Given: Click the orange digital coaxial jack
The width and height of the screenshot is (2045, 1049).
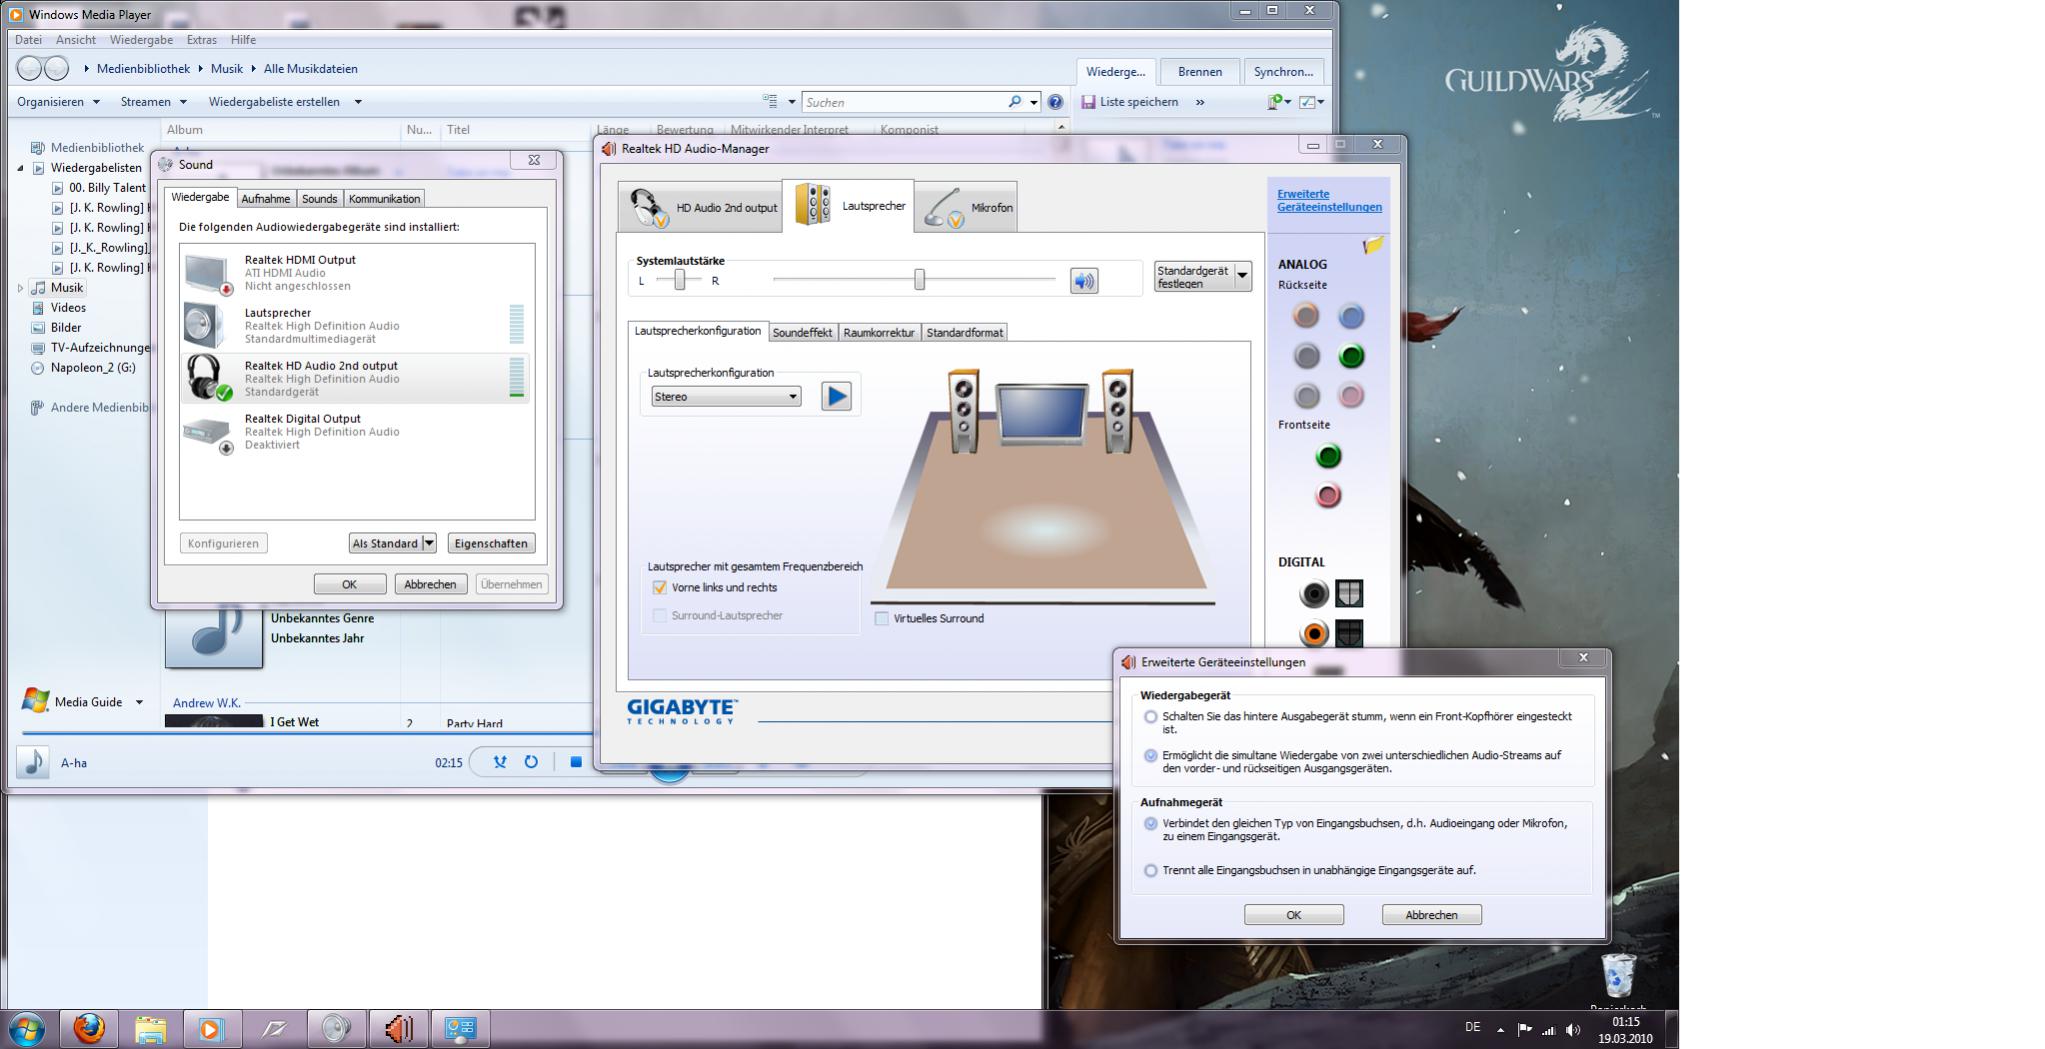Looking at the screenshot, I should click(1314, 633).
